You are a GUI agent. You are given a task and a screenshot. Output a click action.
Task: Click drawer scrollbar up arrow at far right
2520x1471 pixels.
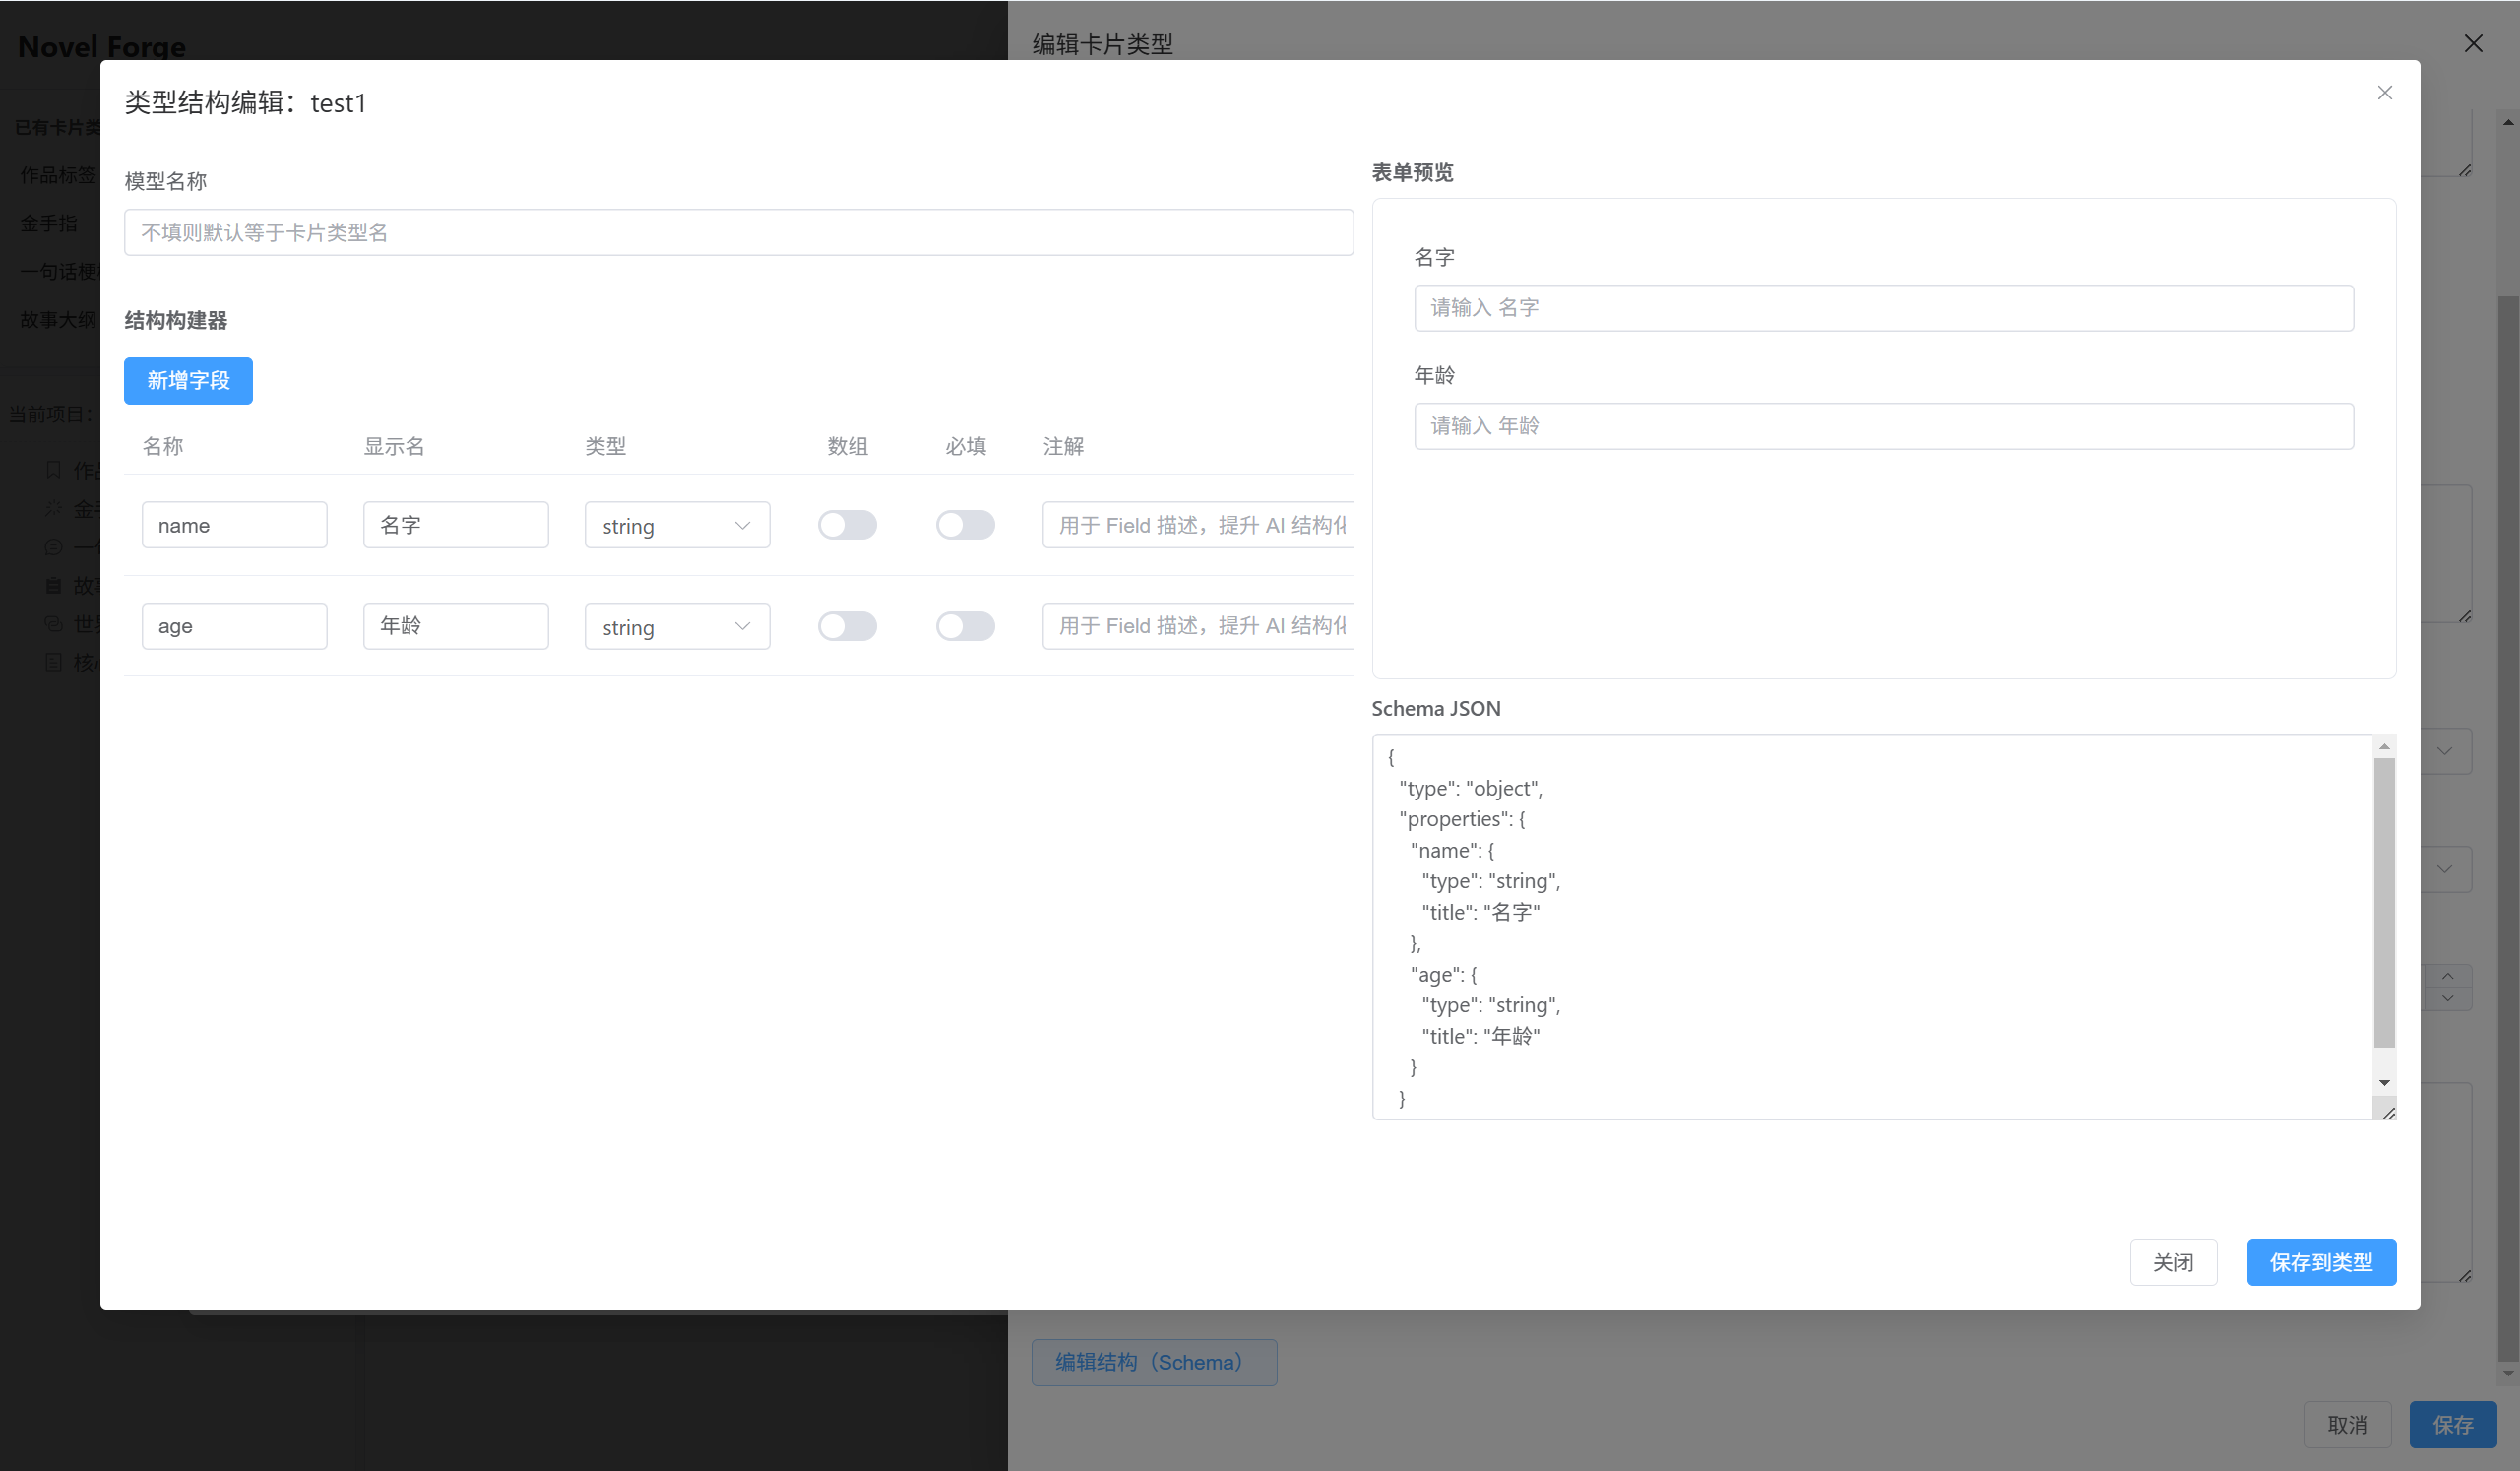coord(2508,123)
